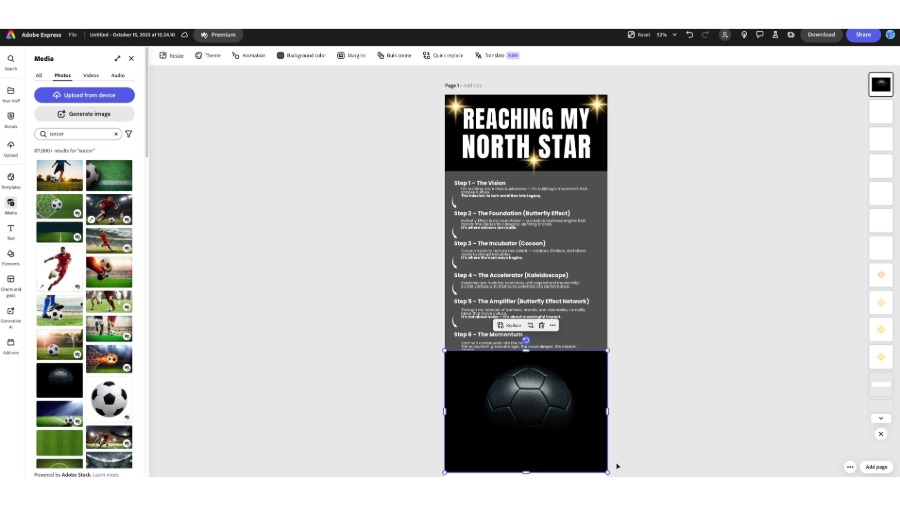Open the beaker labs icon
This screenshot has width=900, height=506.
(775, 35)
